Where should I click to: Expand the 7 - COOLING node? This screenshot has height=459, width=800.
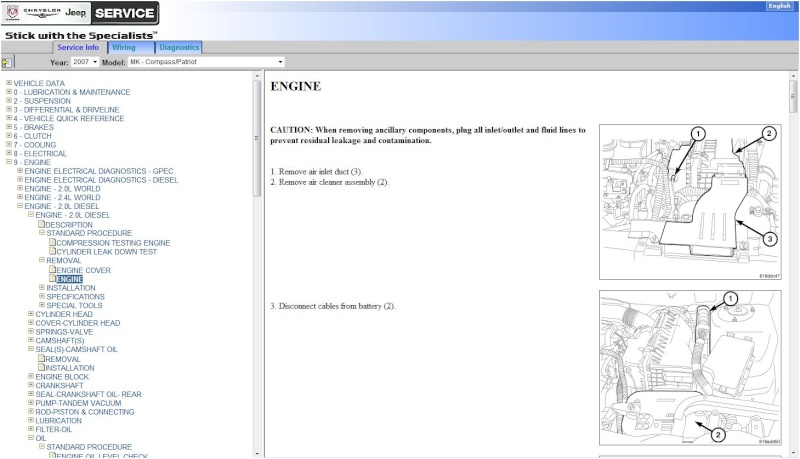pyautogui.click(x=9, y=144)
